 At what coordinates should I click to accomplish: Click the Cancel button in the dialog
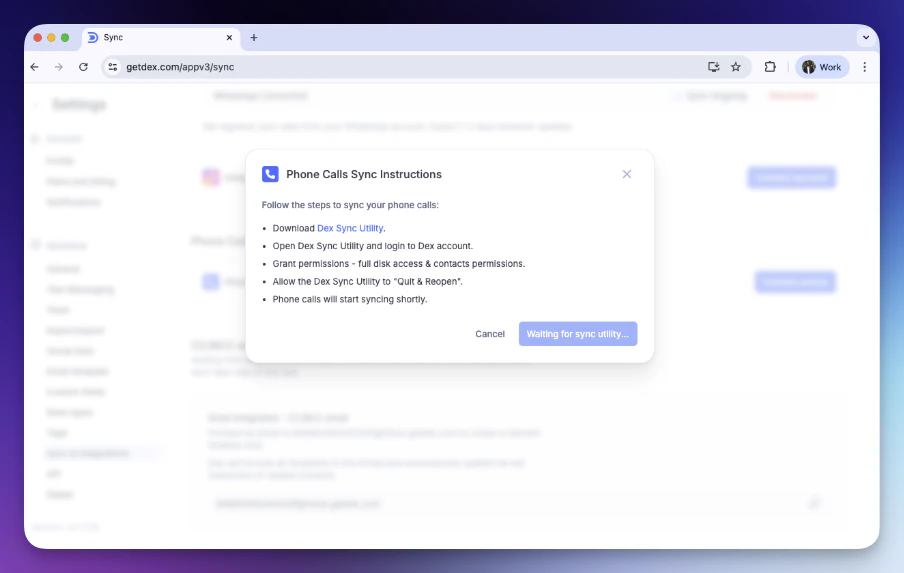(x=489, y=334)
